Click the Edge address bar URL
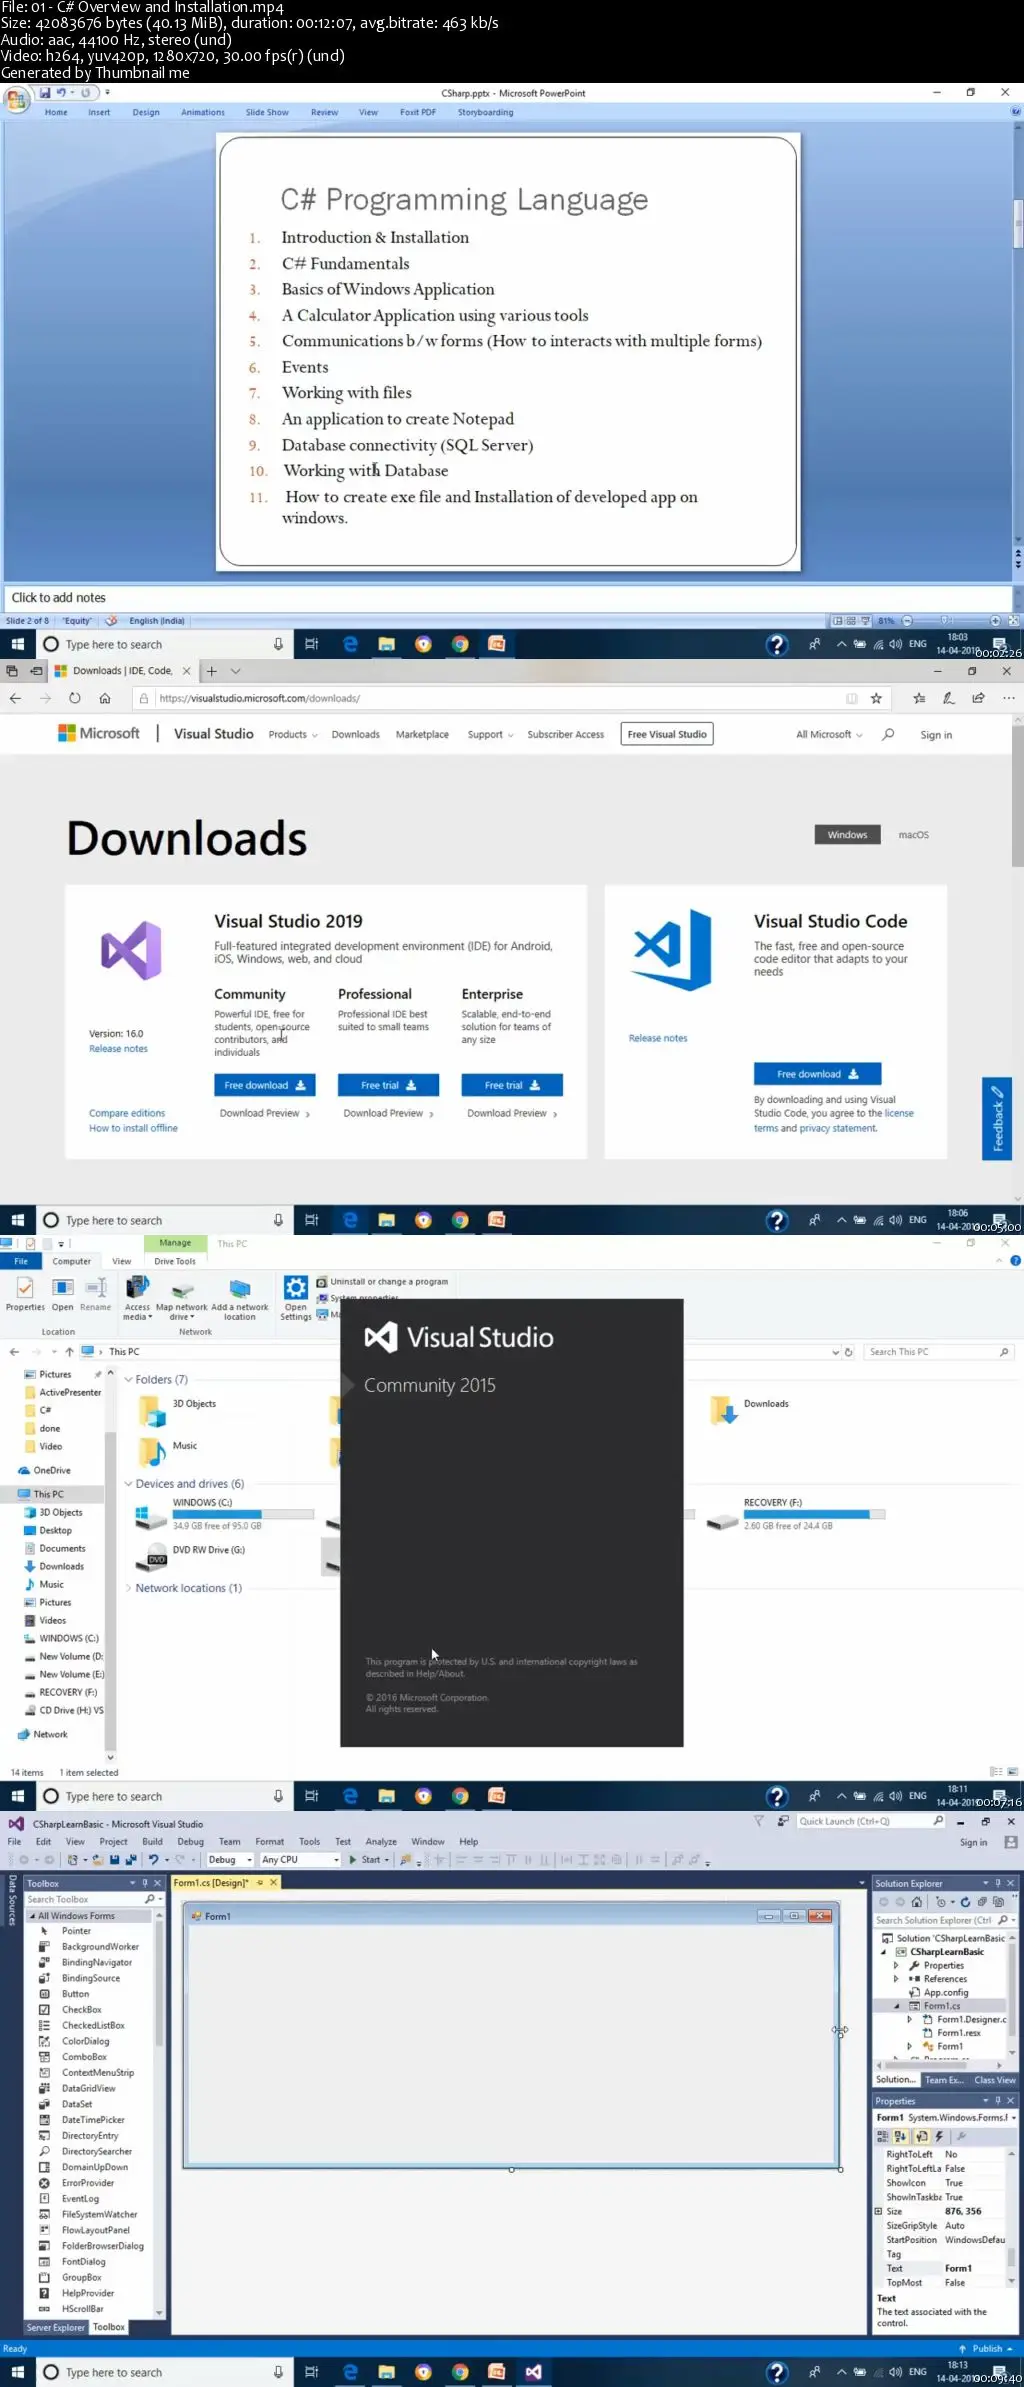The image size is (1024, 2387). (259, 698)
